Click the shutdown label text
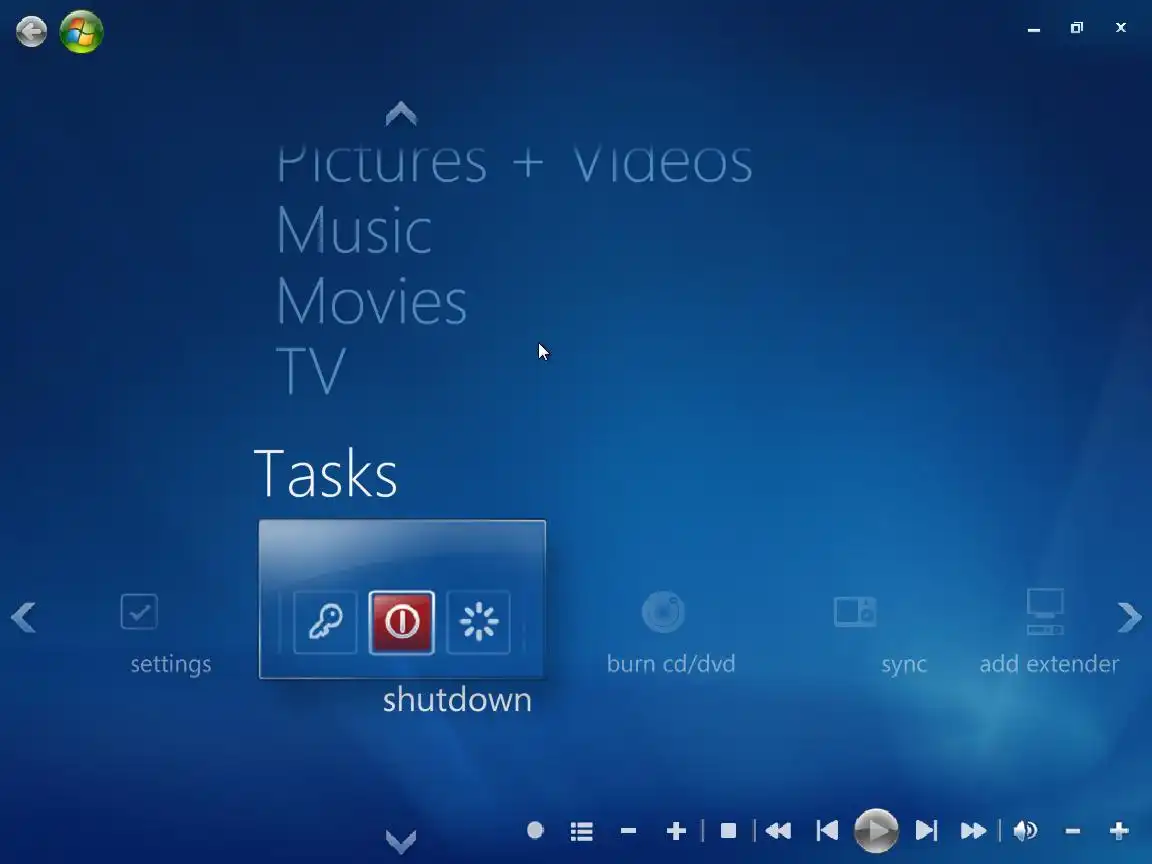Image resolution: width=1152 pixels, height=864 pixels. click(x=457, y=699)
